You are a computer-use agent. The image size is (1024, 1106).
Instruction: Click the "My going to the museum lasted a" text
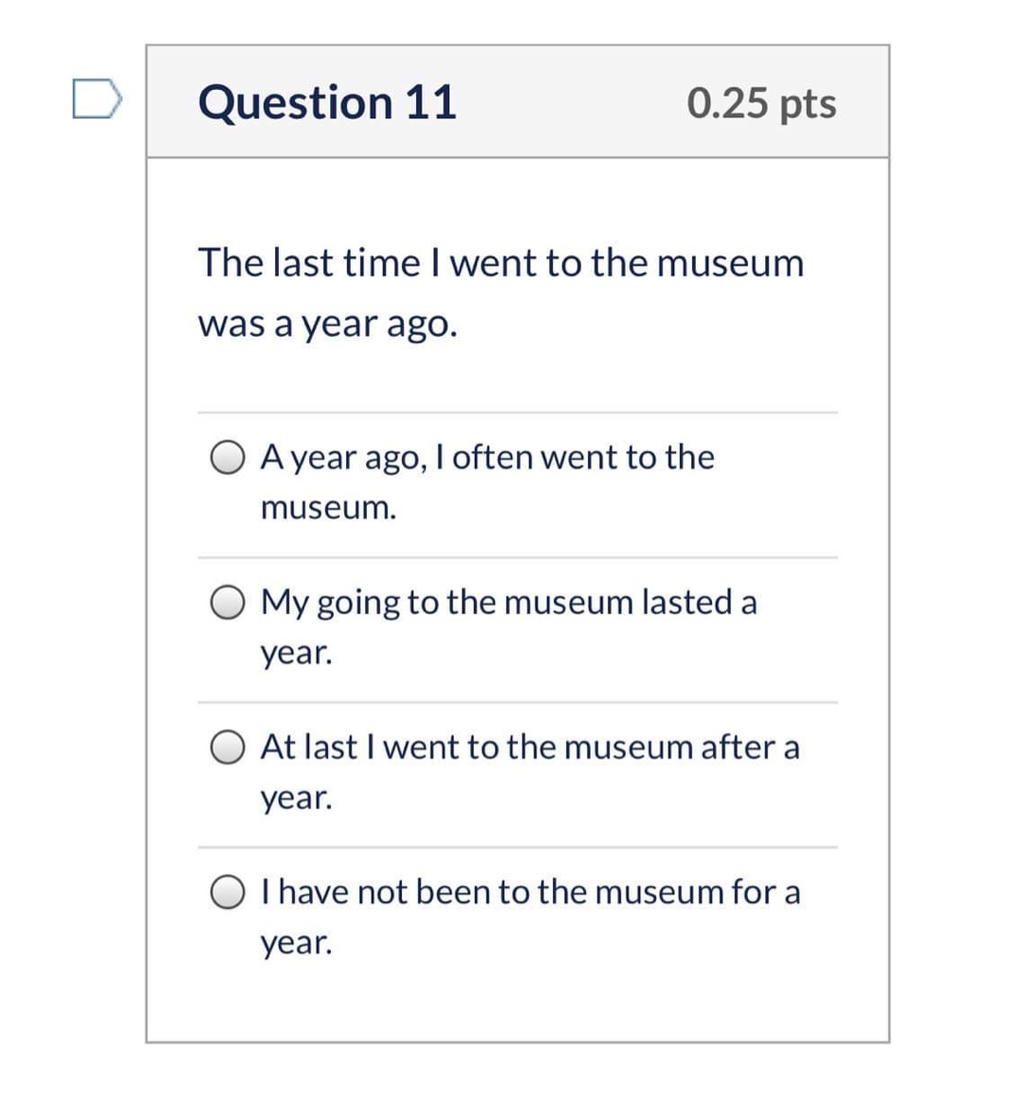pyautogui.click(x=508, y=603)
